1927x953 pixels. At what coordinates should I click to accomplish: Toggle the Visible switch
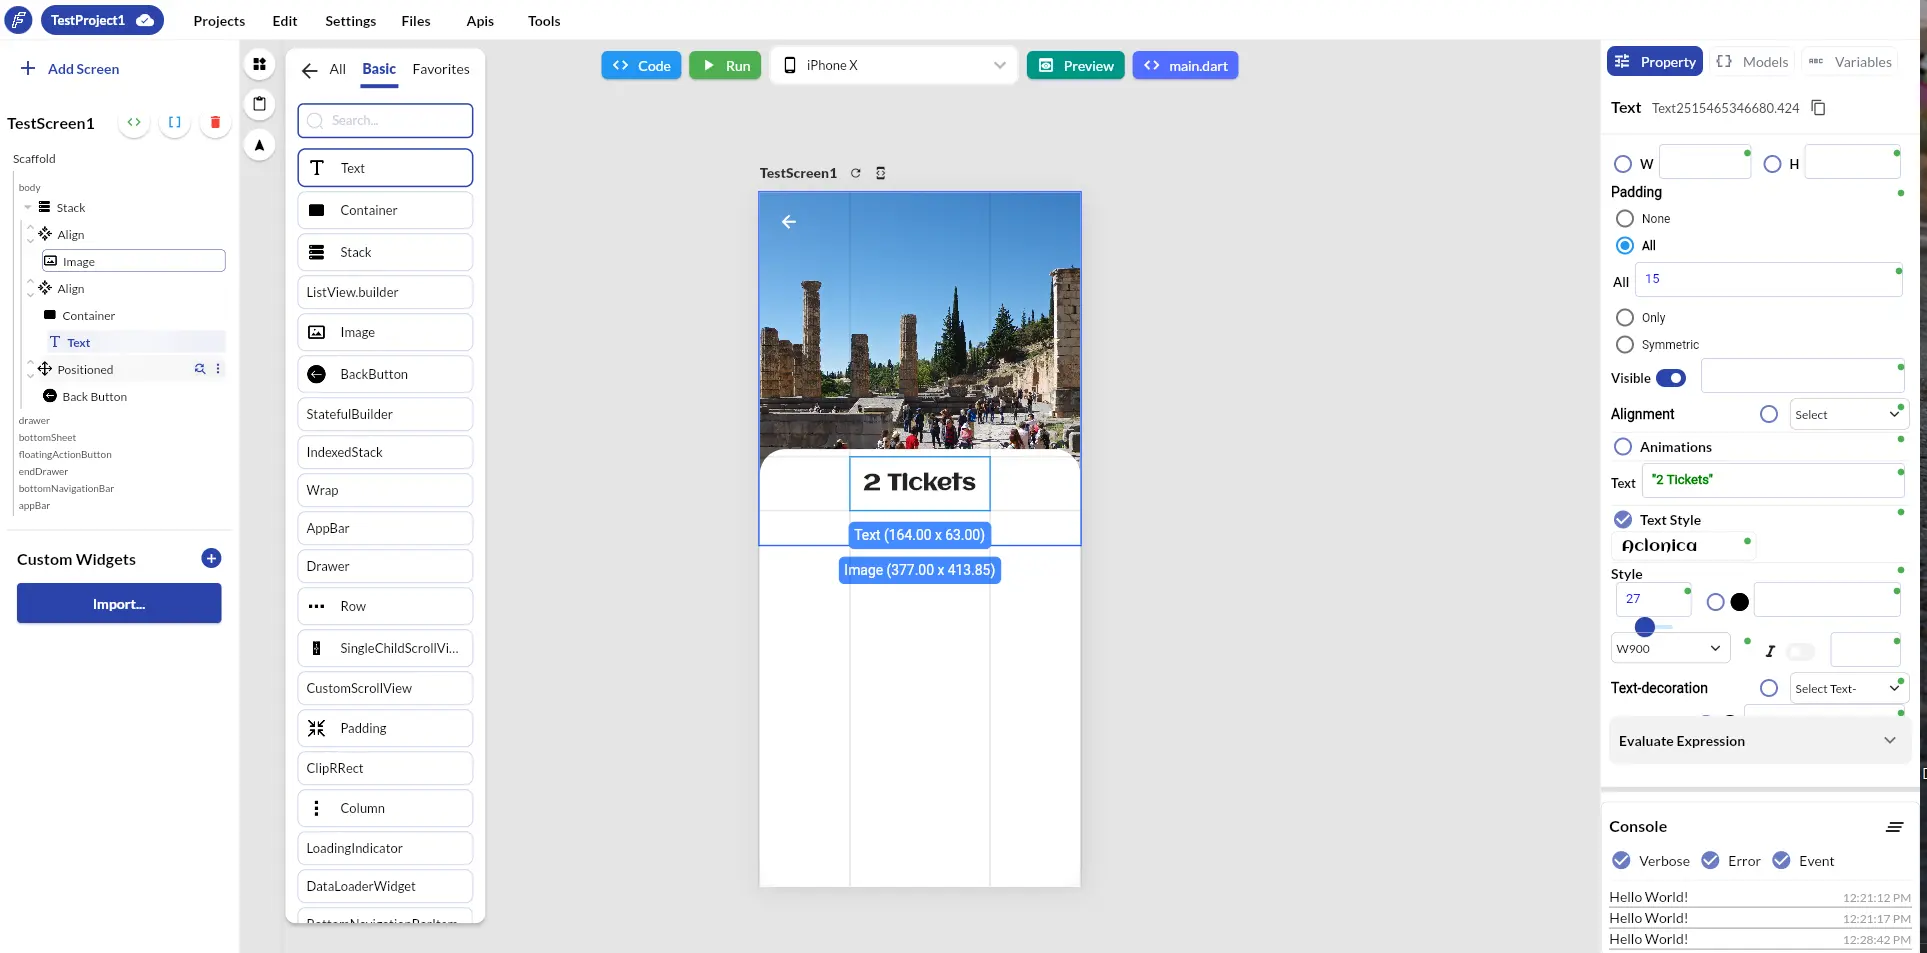click(1671, 378)
